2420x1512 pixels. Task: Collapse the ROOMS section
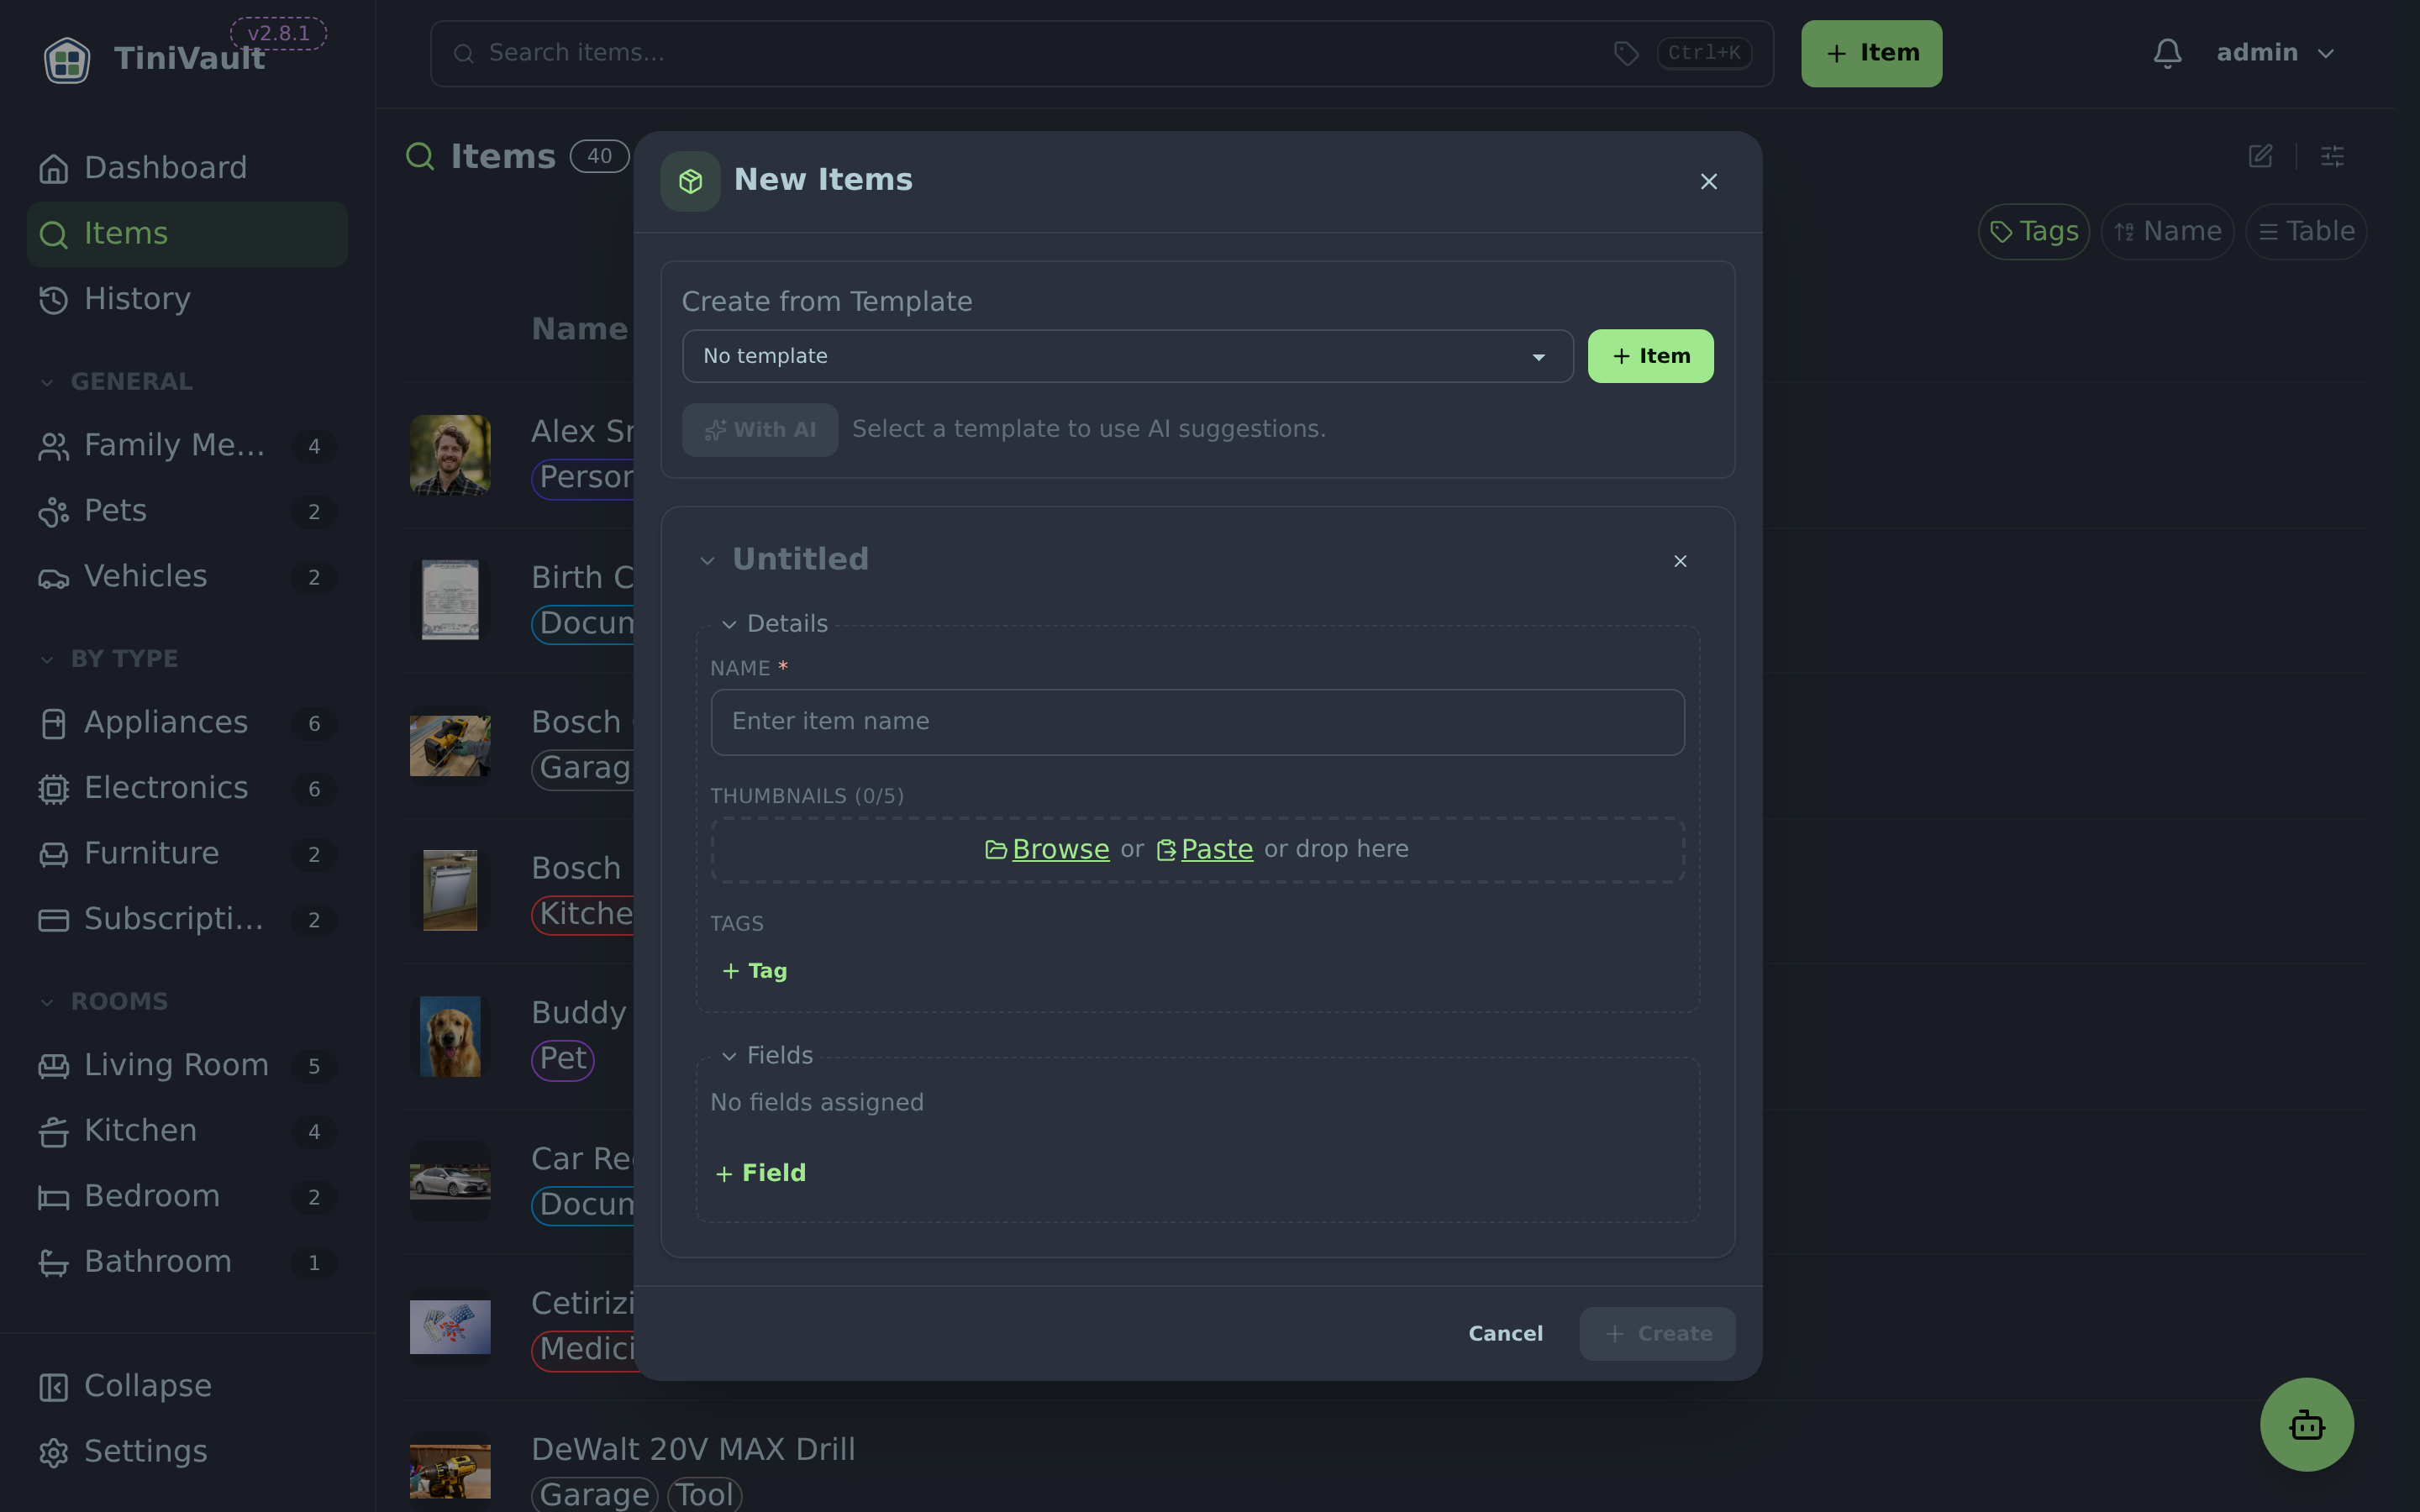coord(47,1002)
